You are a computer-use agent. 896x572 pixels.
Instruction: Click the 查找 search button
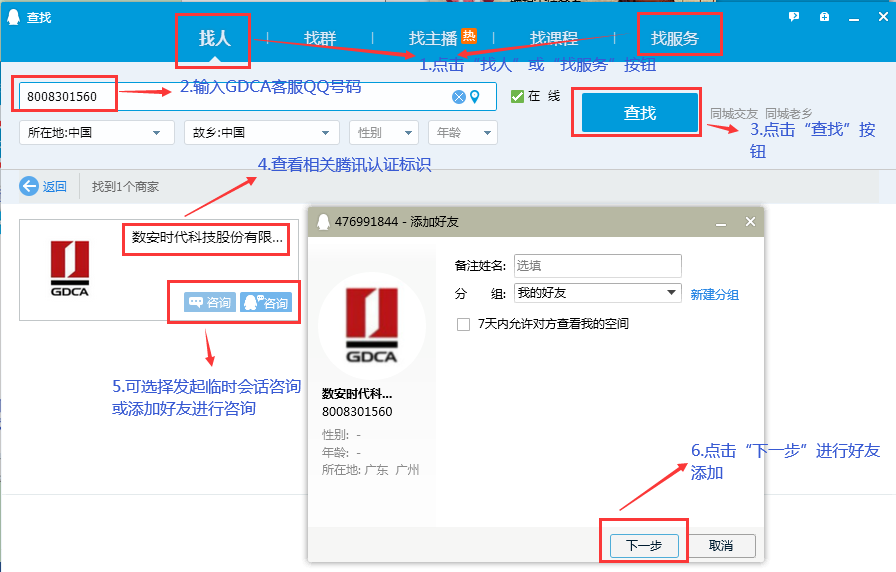(640, 113)
